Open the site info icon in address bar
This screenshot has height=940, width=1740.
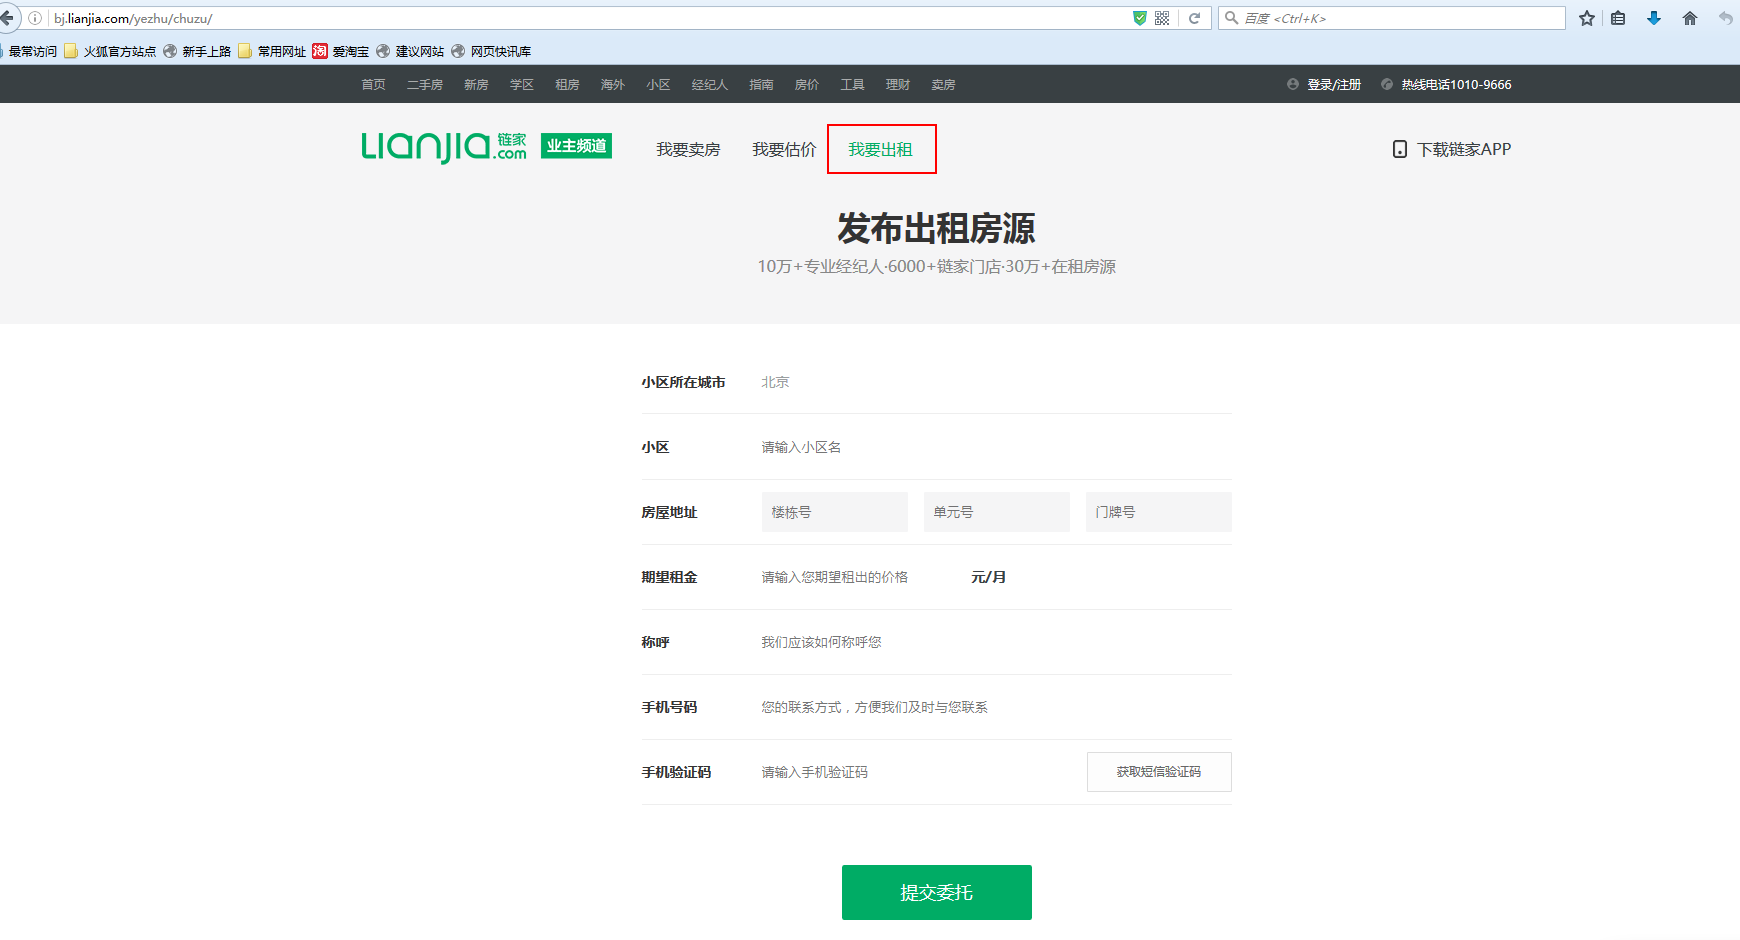click(35, 18)
